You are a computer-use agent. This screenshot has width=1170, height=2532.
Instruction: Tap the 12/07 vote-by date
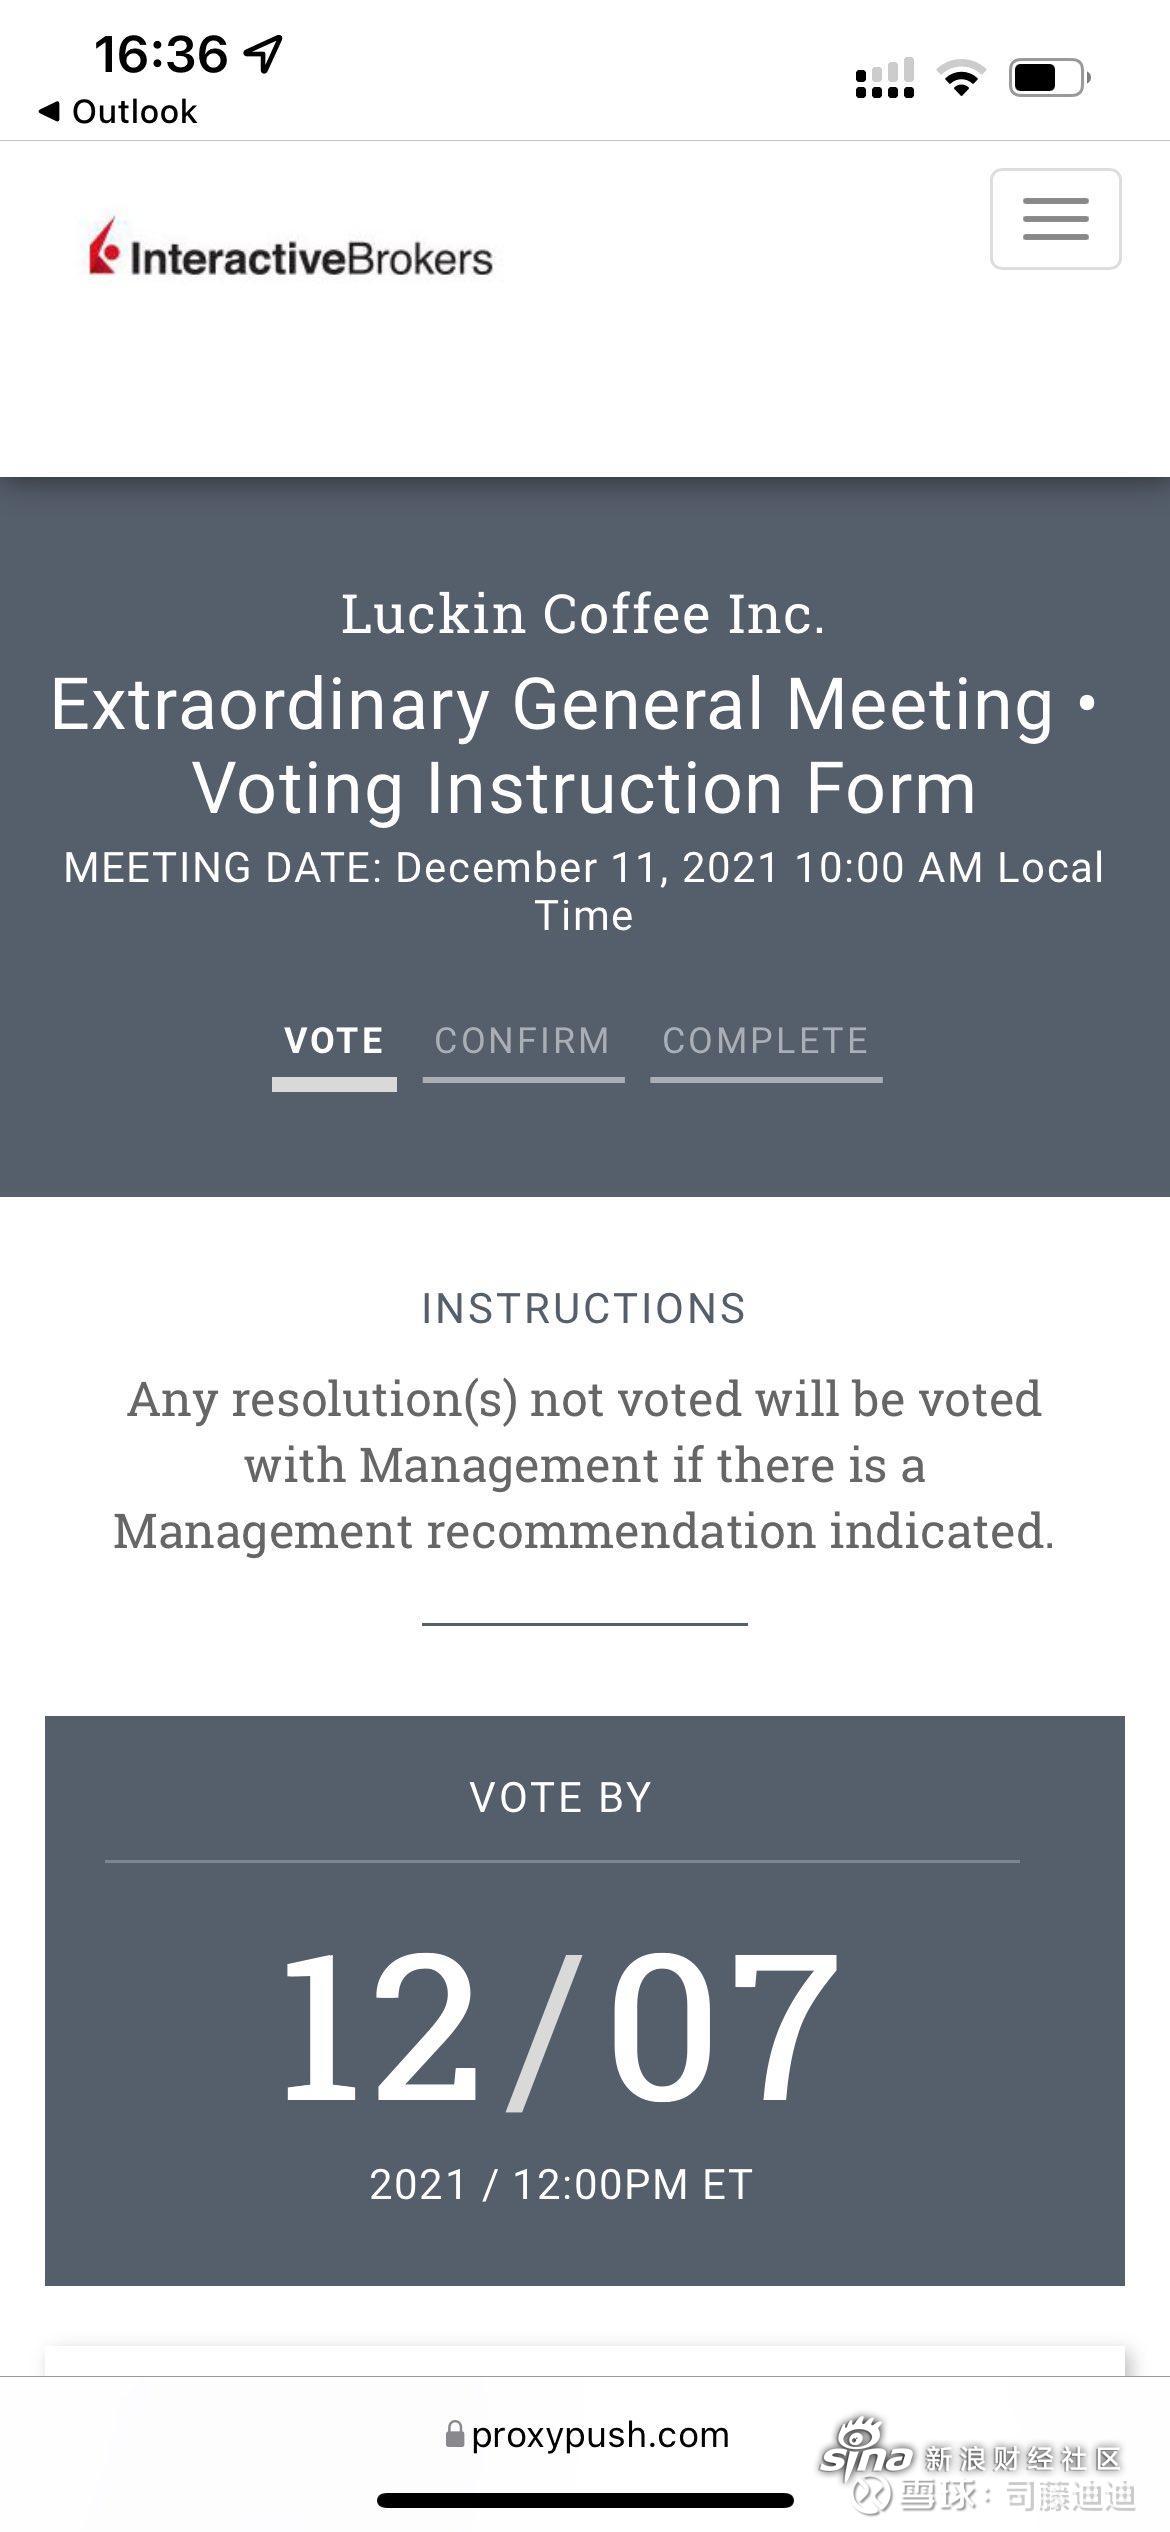coord(559,2029)
